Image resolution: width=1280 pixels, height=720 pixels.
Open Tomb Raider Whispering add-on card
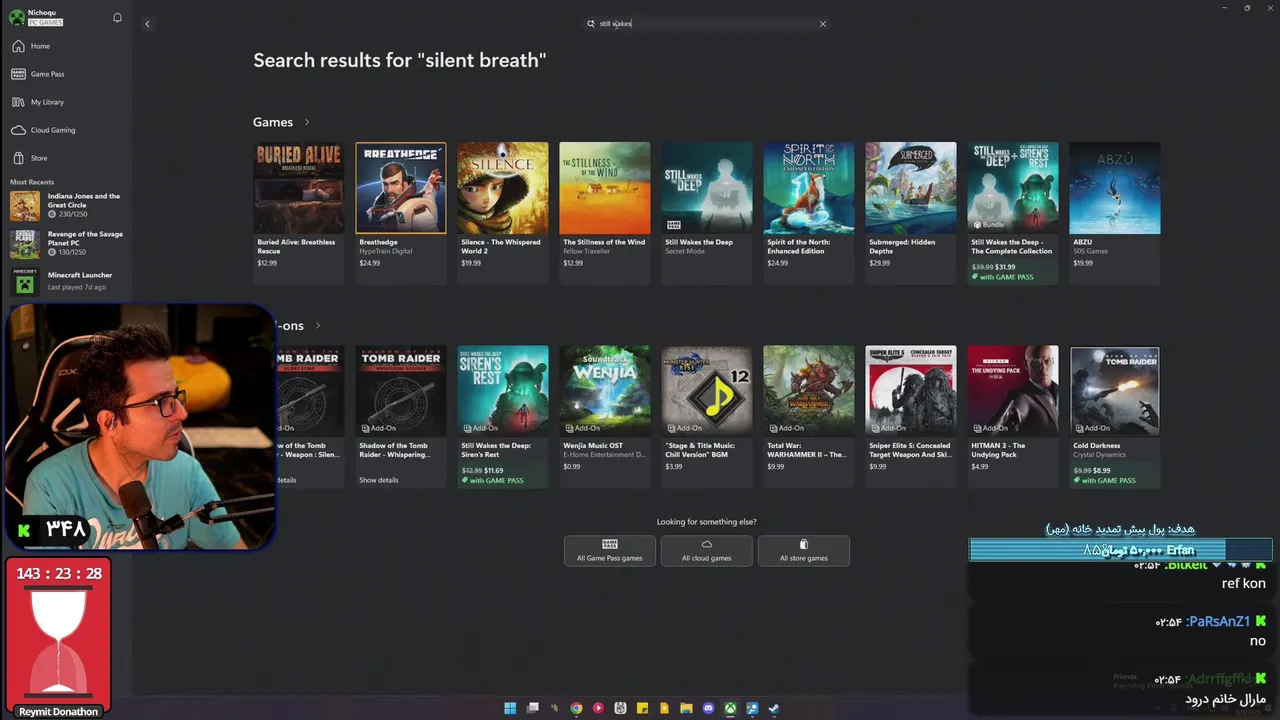pyautogui.click(x=401, y=417)
